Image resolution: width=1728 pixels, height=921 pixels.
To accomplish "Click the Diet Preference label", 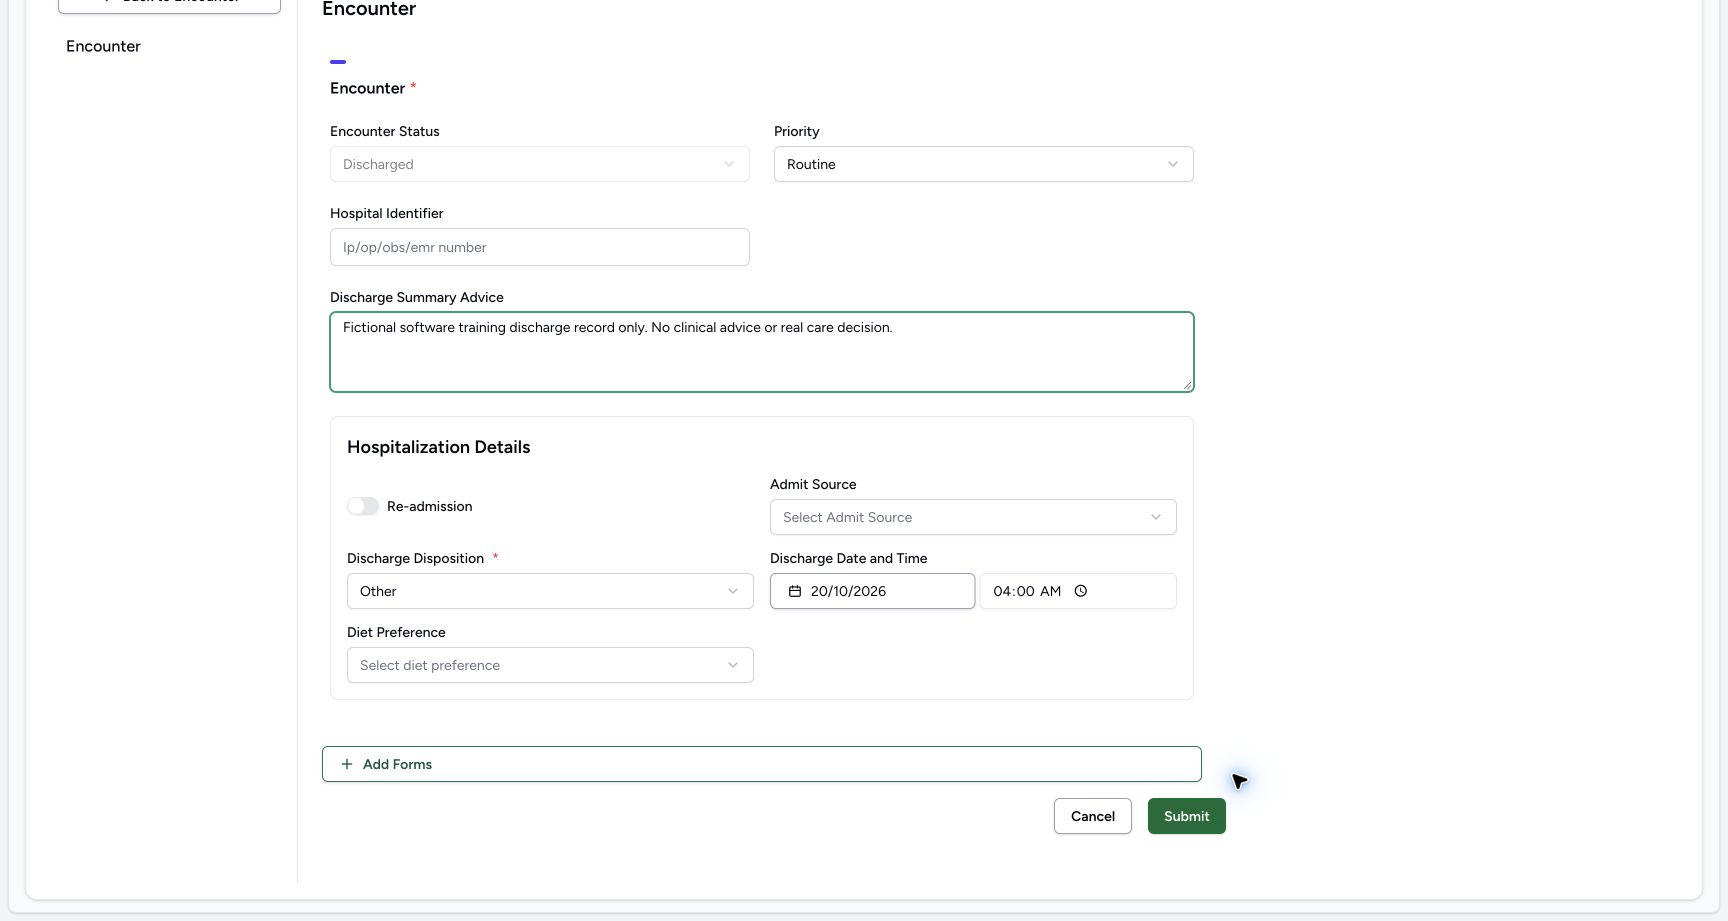I will 396,632.
